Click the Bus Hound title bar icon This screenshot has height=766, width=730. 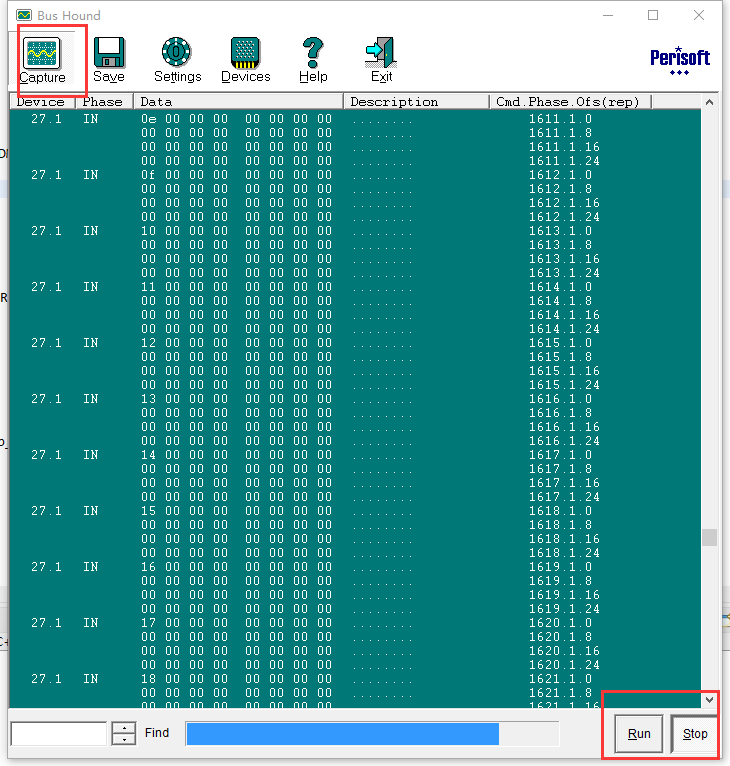(24, 15)
